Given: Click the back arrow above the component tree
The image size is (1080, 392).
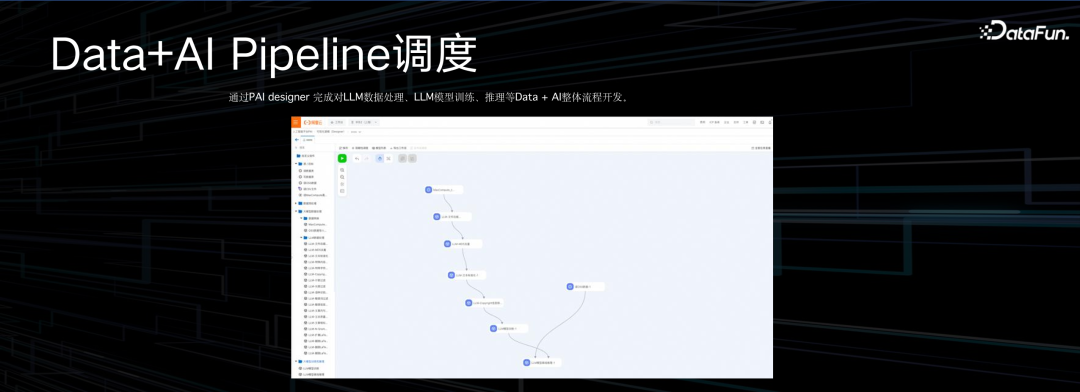Looking at the screenshot, I should click(x=297, y=140).
